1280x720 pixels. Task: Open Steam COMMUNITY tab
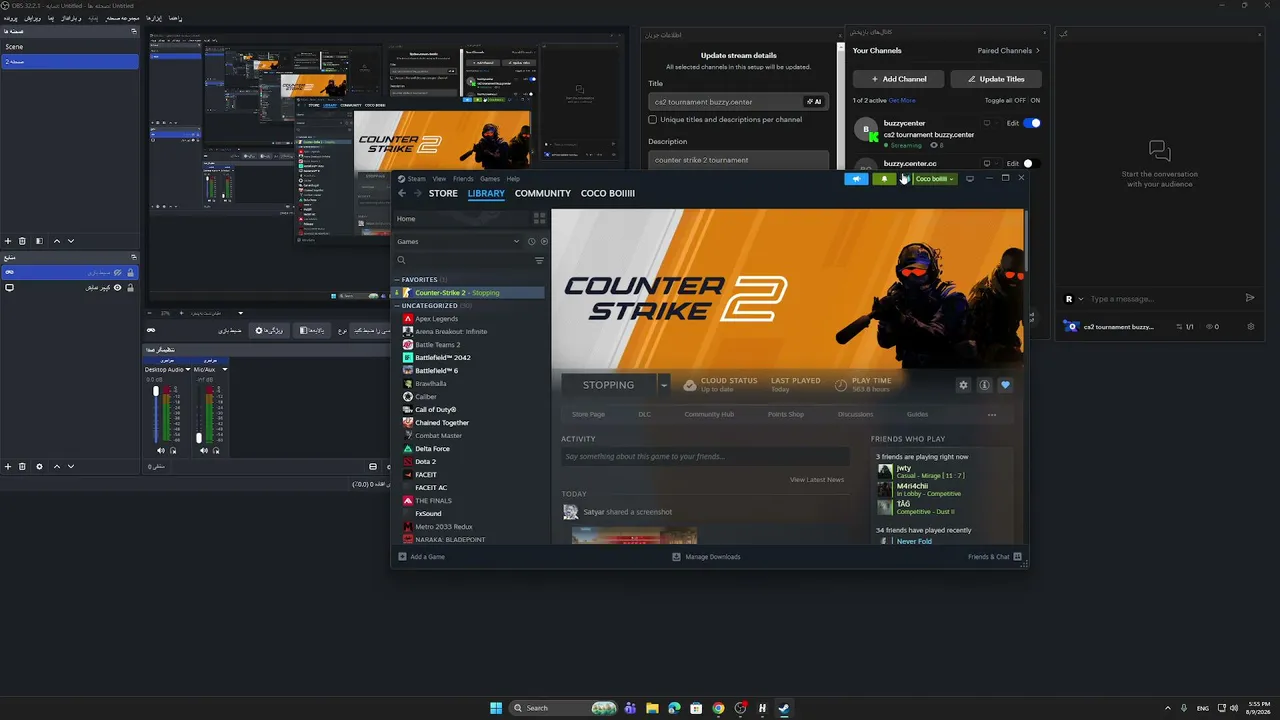click(x=543, y=193)
